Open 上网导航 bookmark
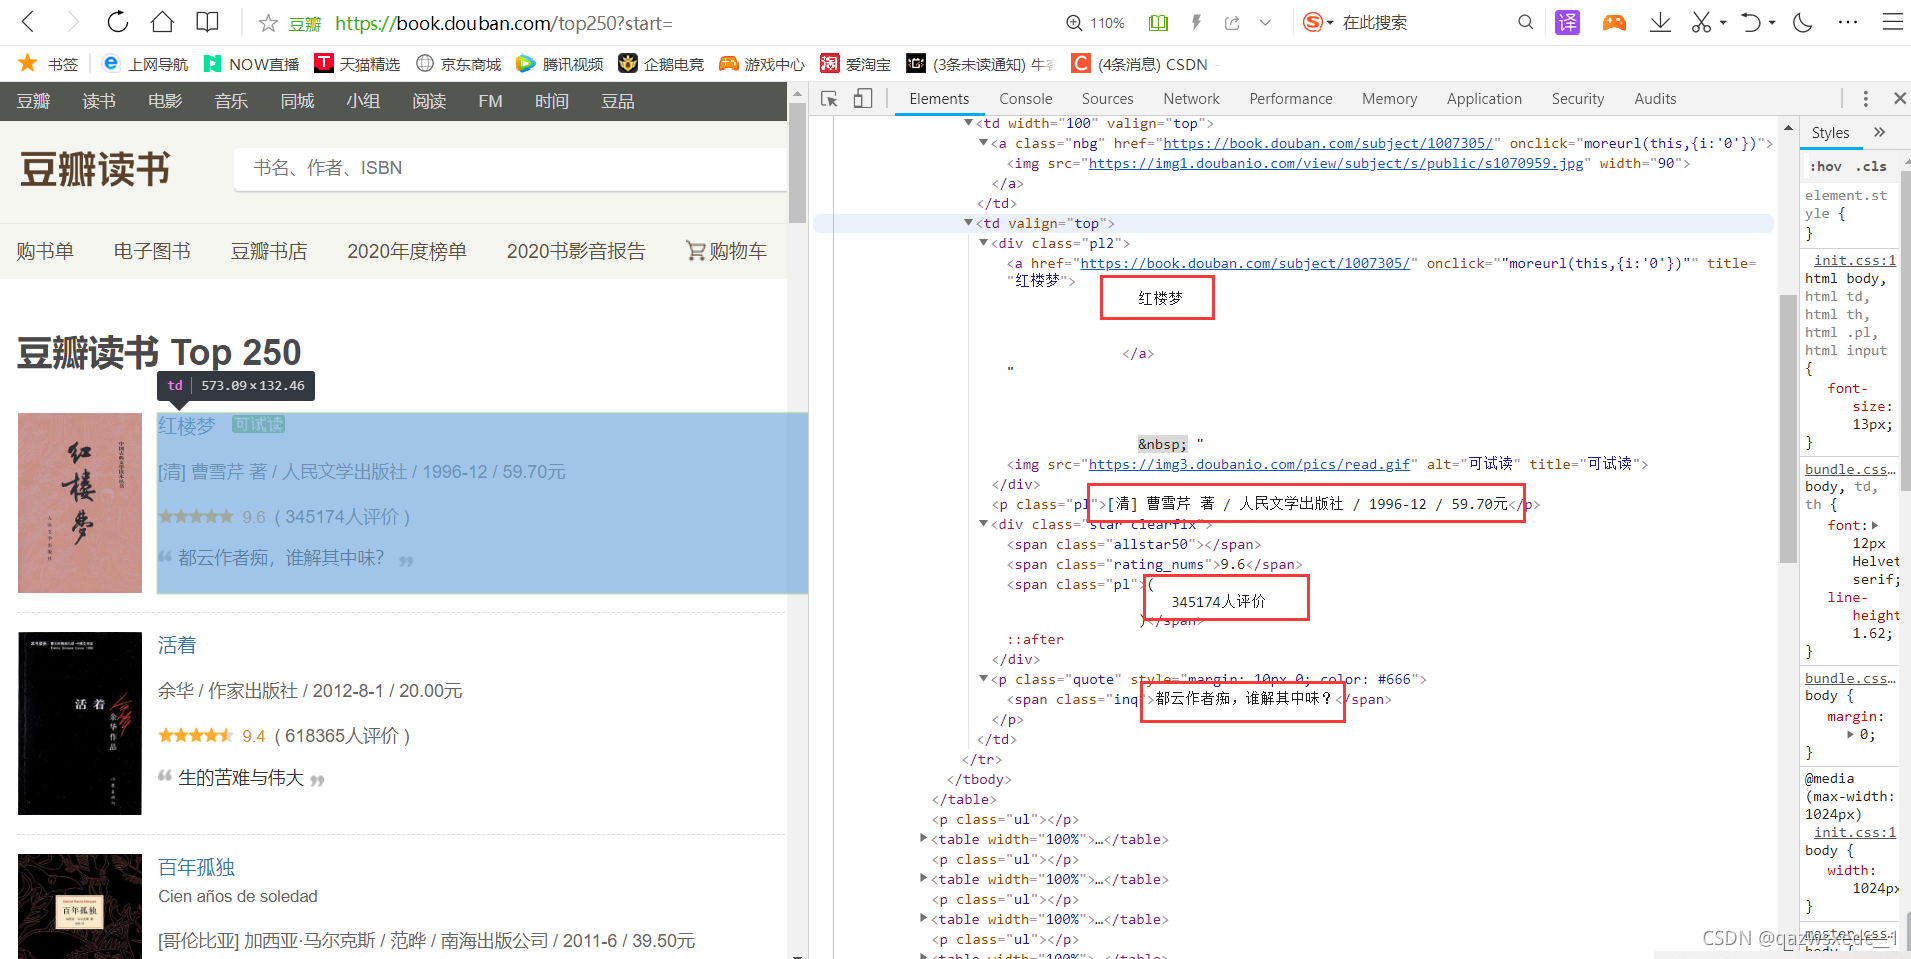Viewport: 1911px width, 959px height. 145,64
